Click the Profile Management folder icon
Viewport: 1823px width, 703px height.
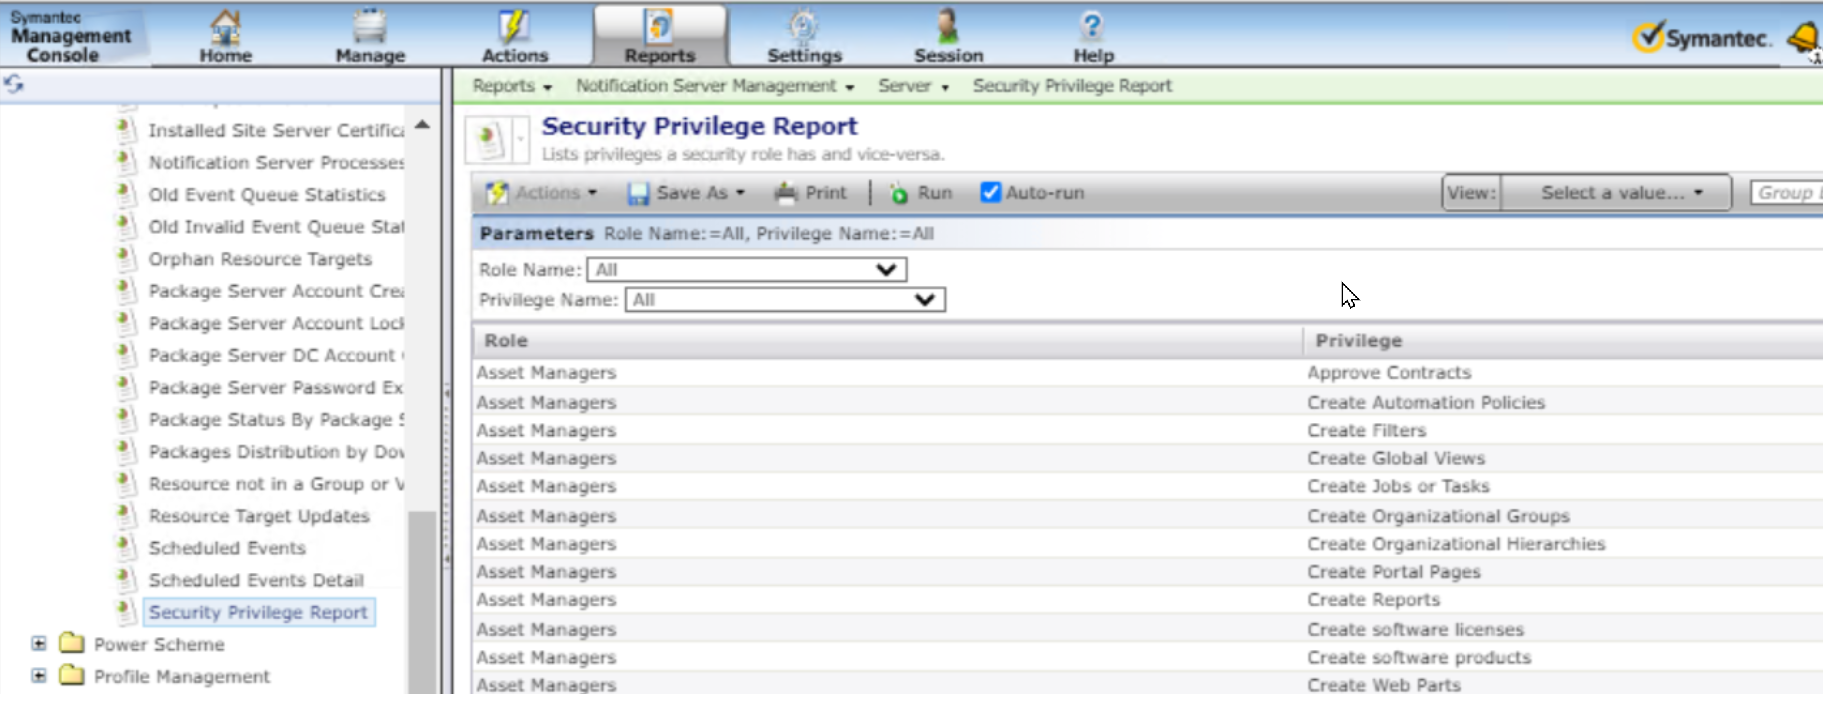click(x=71, y=675)
